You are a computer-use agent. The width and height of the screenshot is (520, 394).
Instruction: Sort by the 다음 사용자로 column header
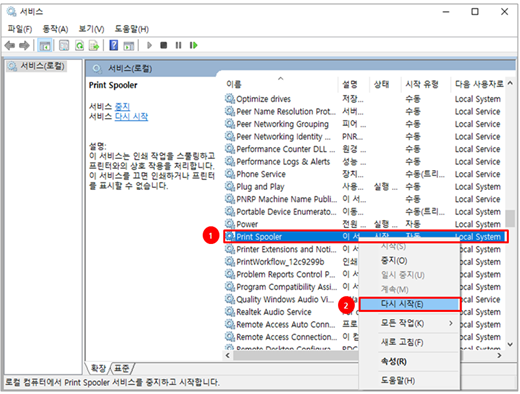(x=479, y=84)
